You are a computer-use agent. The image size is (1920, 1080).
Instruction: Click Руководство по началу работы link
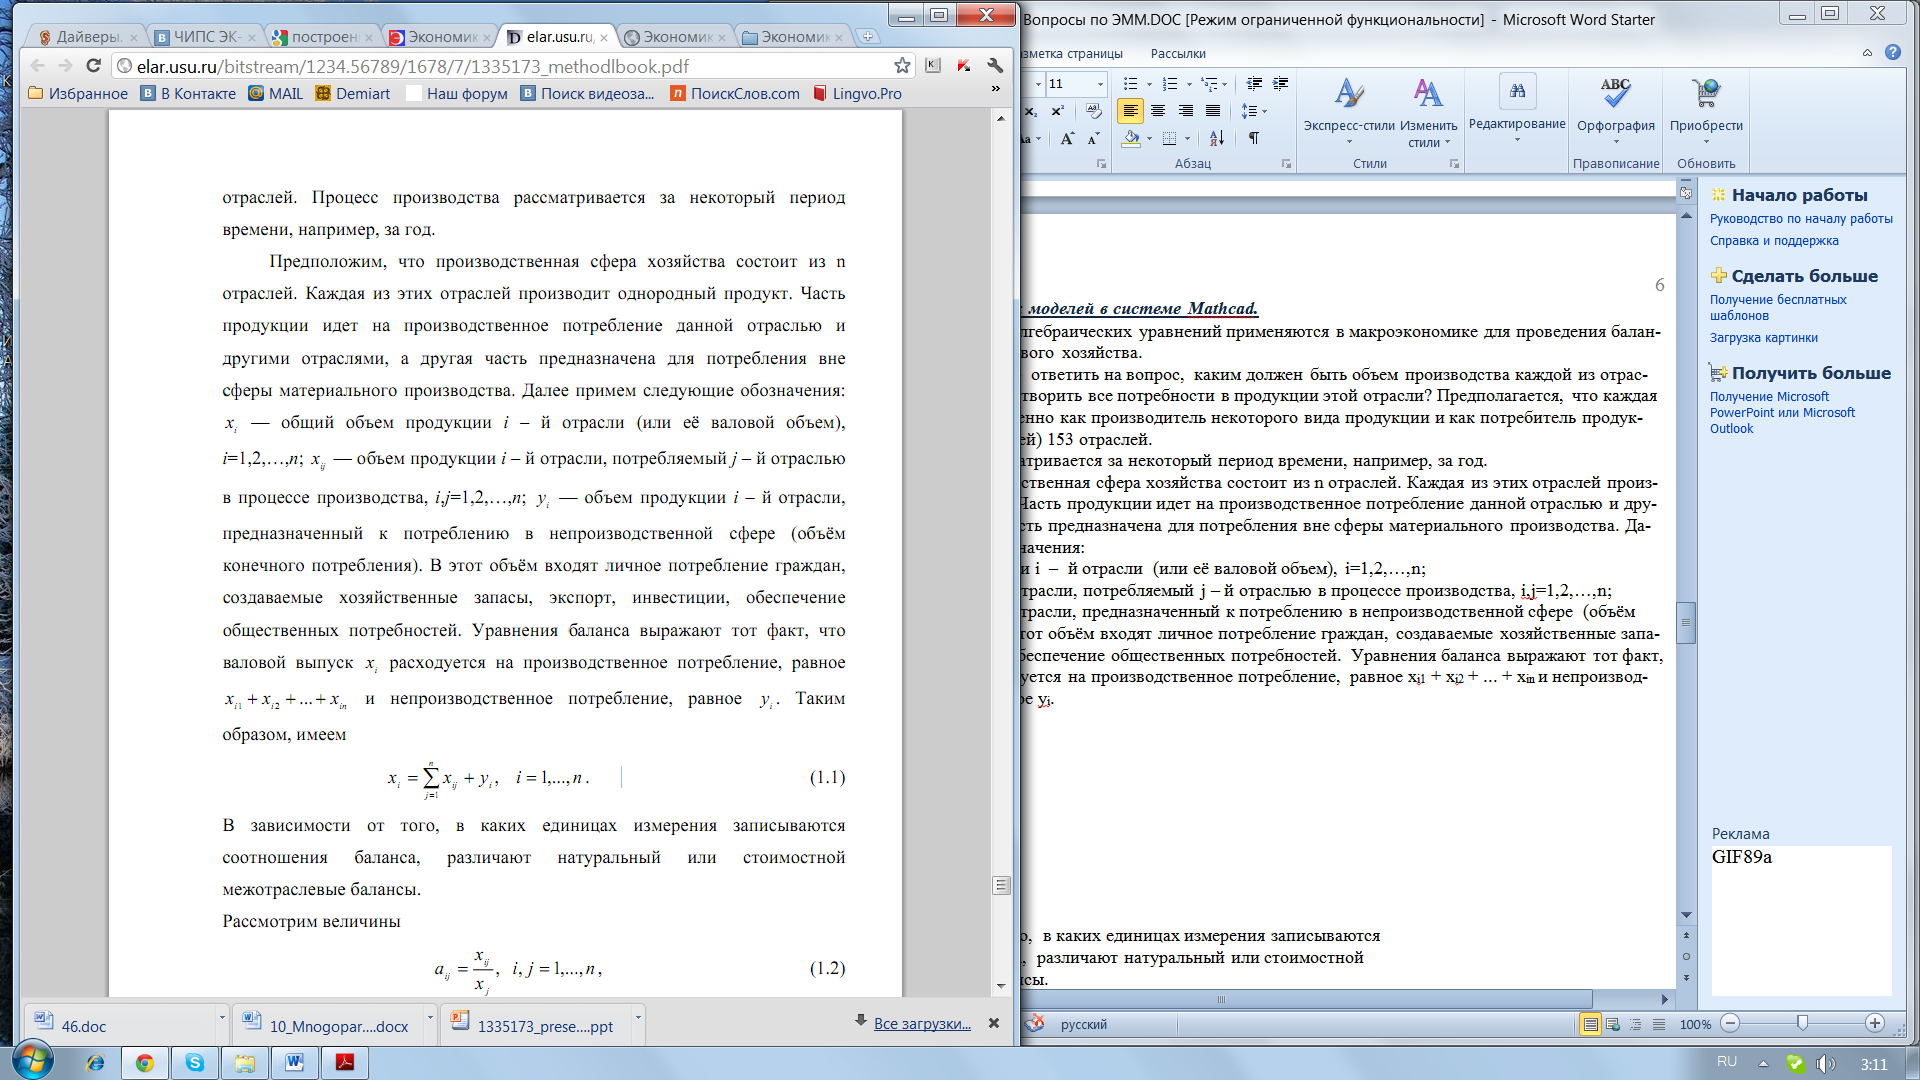point(1801,218)
